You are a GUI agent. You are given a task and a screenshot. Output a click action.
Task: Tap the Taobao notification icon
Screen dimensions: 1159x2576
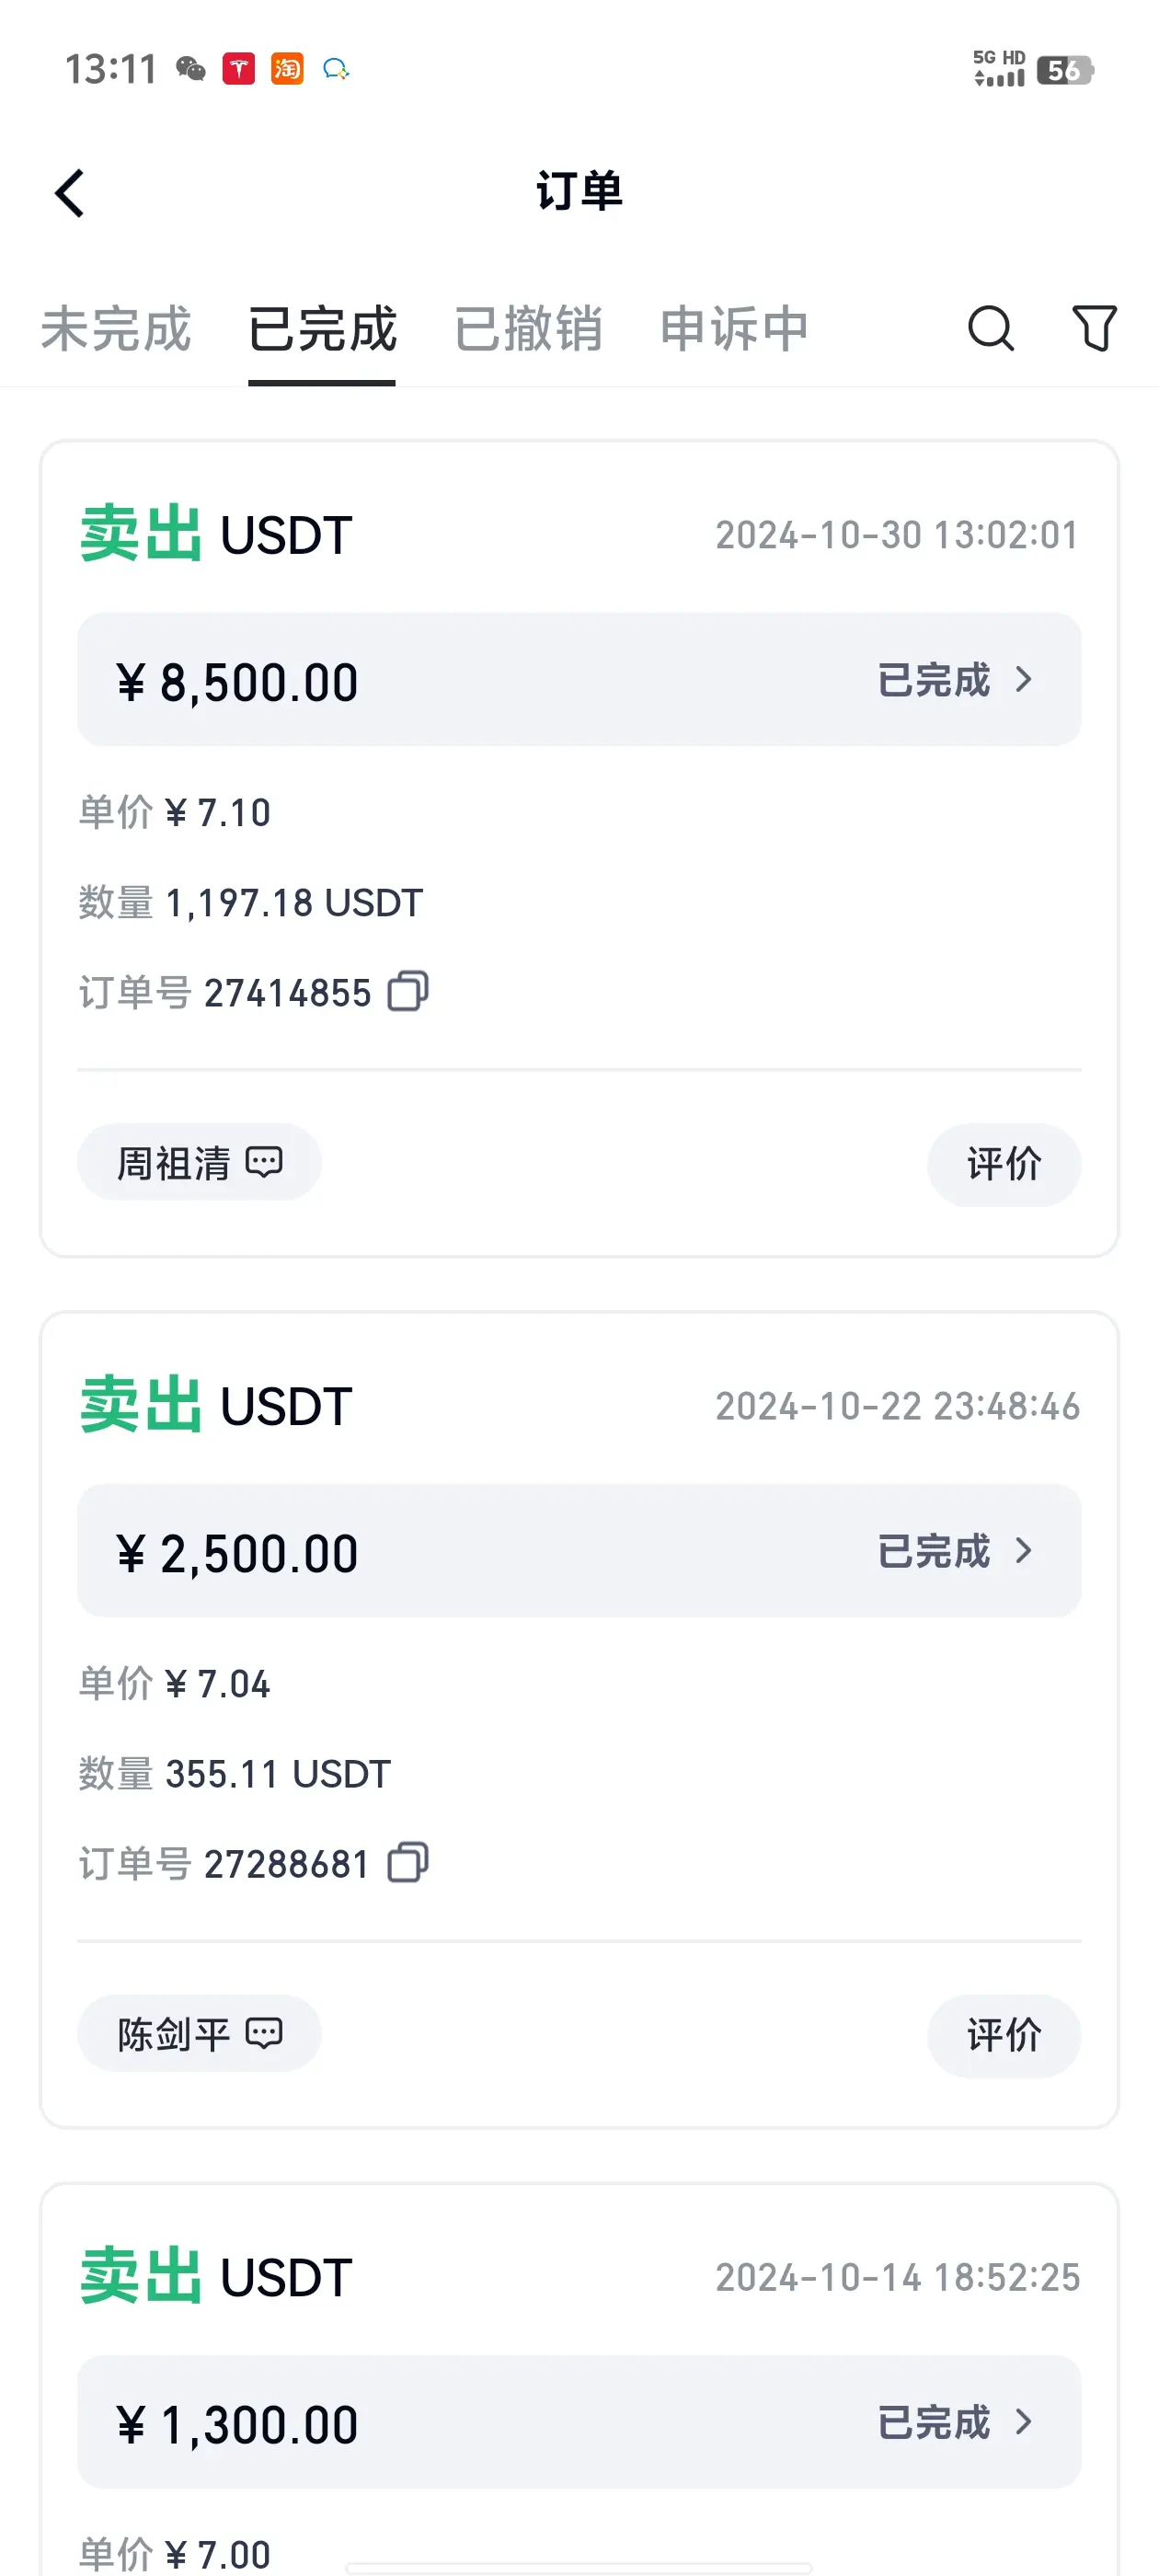[287, 69]
